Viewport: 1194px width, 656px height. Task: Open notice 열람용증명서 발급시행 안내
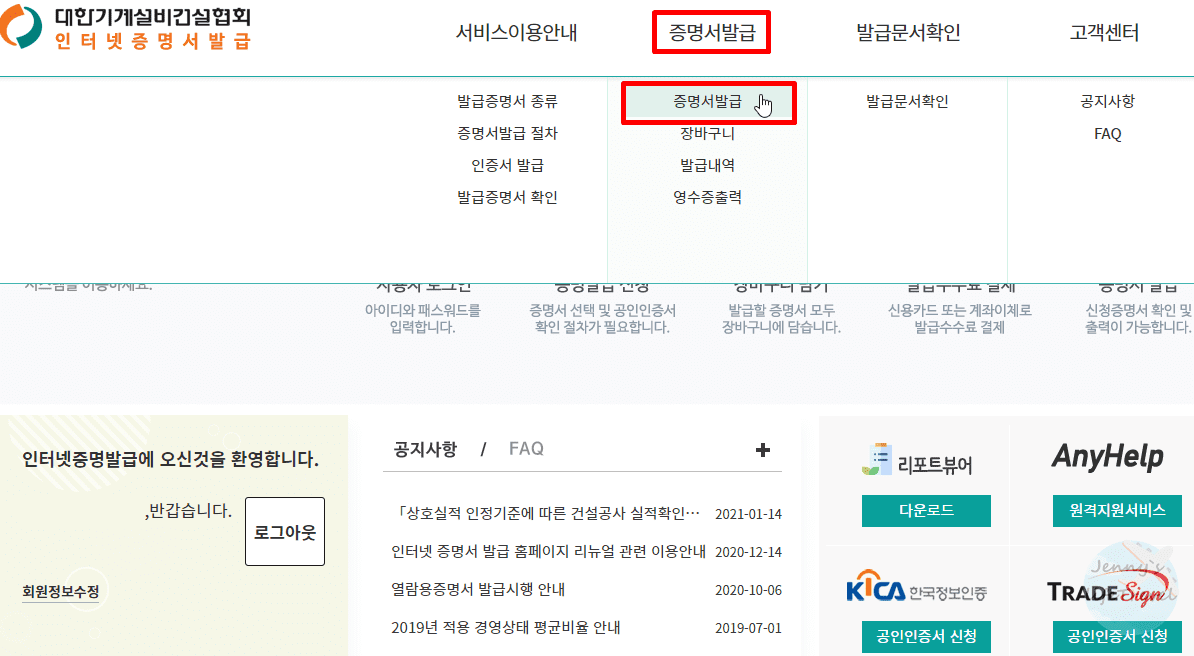pyautogui.click(x=478, y=590)
